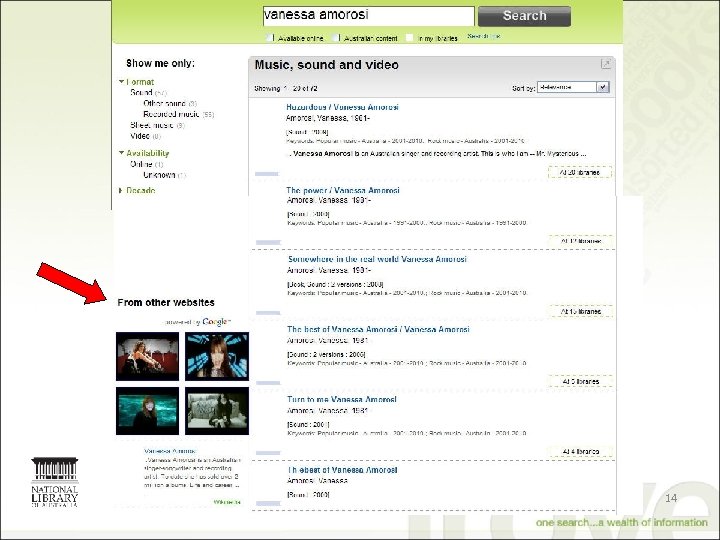Select the Video format filter
The height and width of the screenshot is (540, 720).
140,136
